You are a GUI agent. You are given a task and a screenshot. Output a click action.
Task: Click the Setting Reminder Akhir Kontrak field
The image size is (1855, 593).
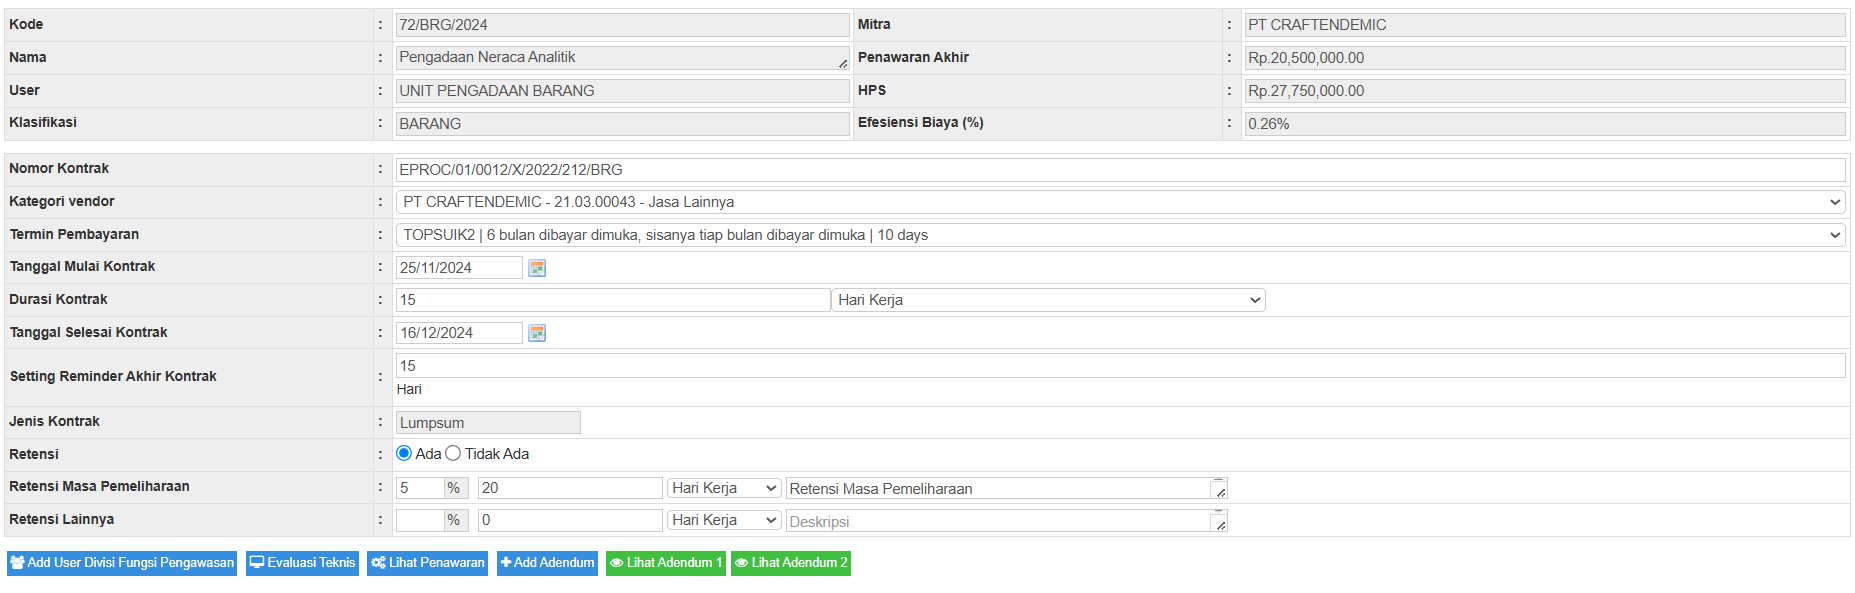1120,366
